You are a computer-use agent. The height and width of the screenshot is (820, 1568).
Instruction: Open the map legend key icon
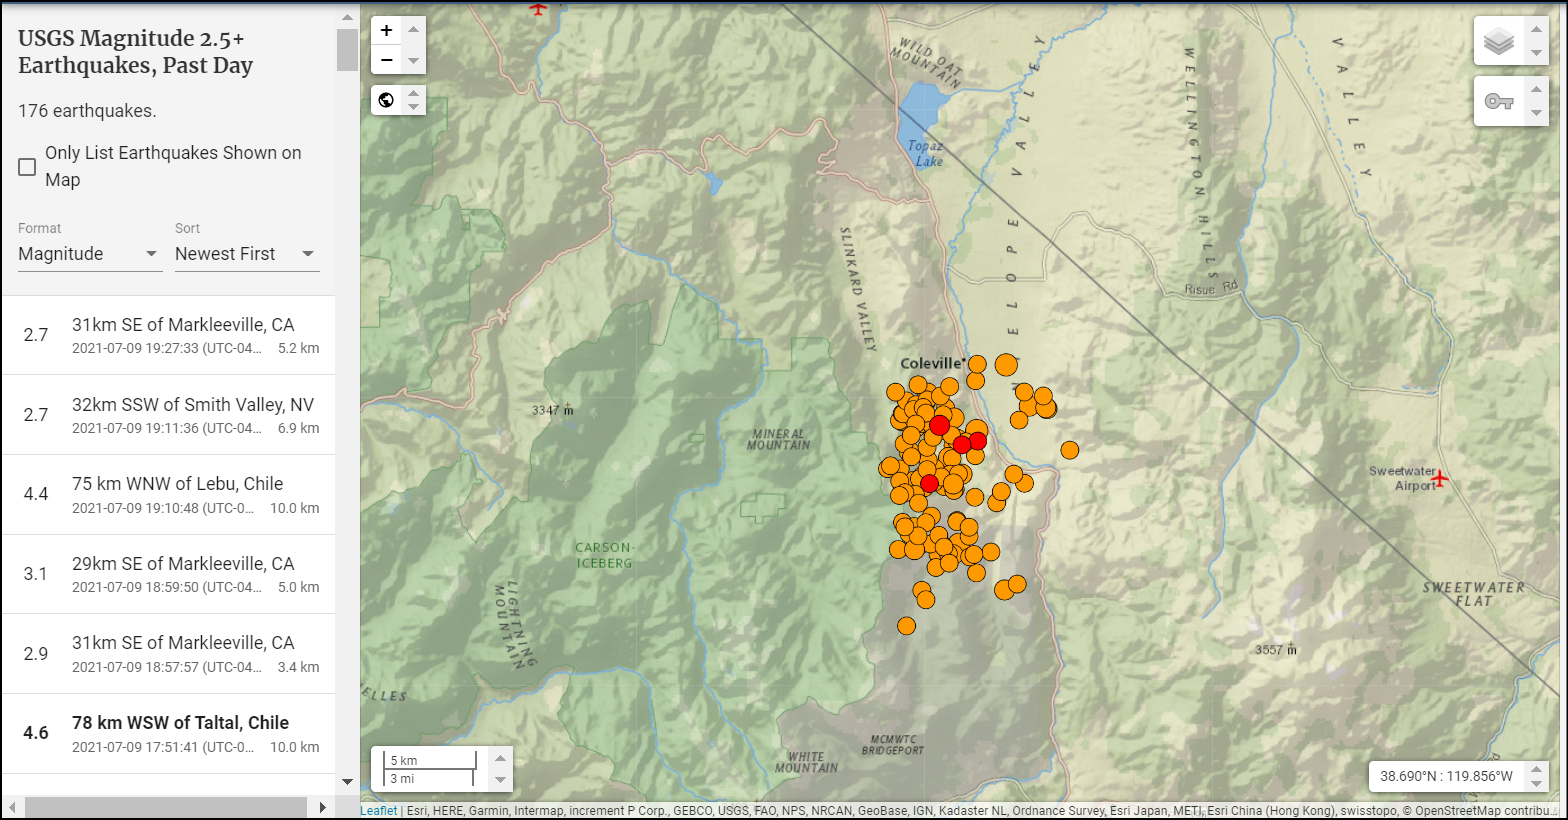coord(1499,101)
